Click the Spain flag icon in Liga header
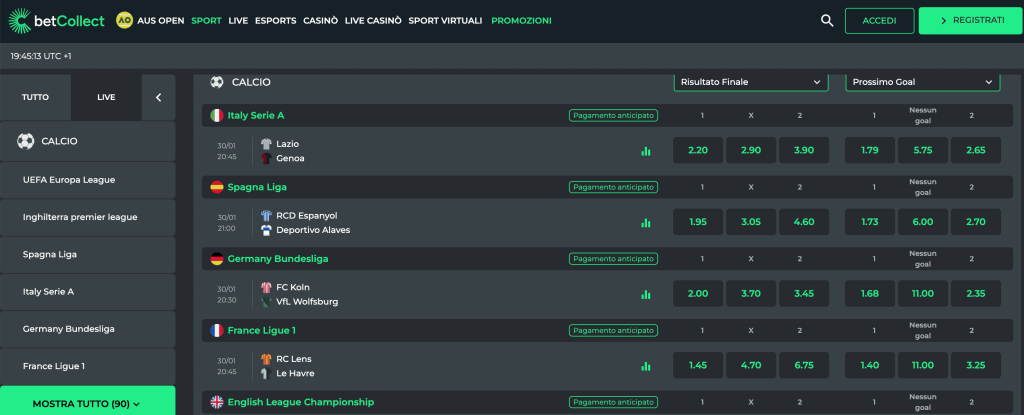The height and width of the screenshot is (415, 1024). pyautogui.click(x=217, y=188)
